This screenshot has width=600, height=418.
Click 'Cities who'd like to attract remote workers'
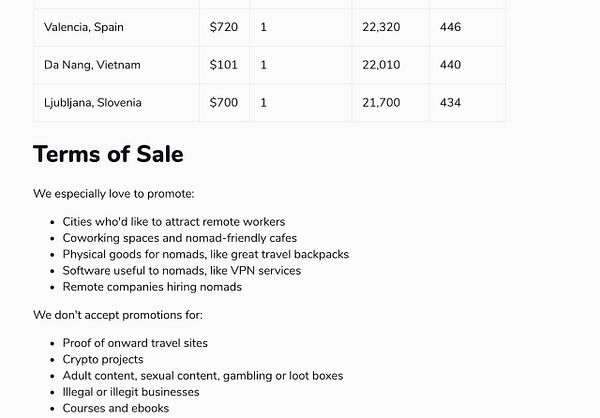[174, 222]
